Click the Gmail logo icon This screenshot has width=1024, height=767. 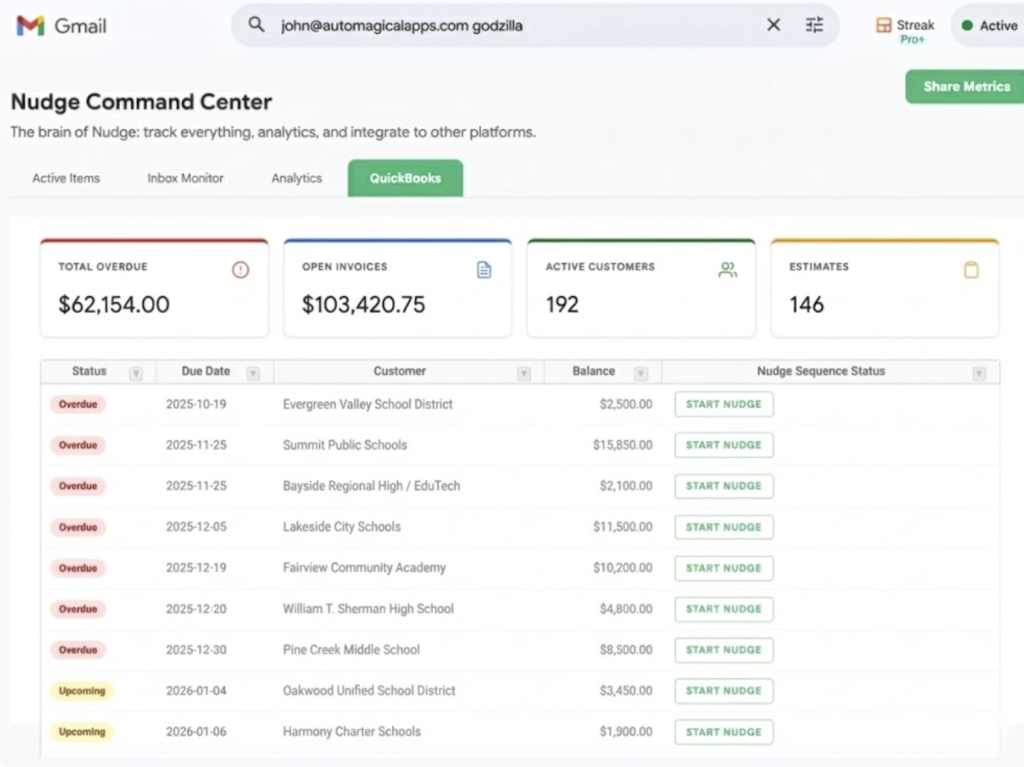(30, 26)
